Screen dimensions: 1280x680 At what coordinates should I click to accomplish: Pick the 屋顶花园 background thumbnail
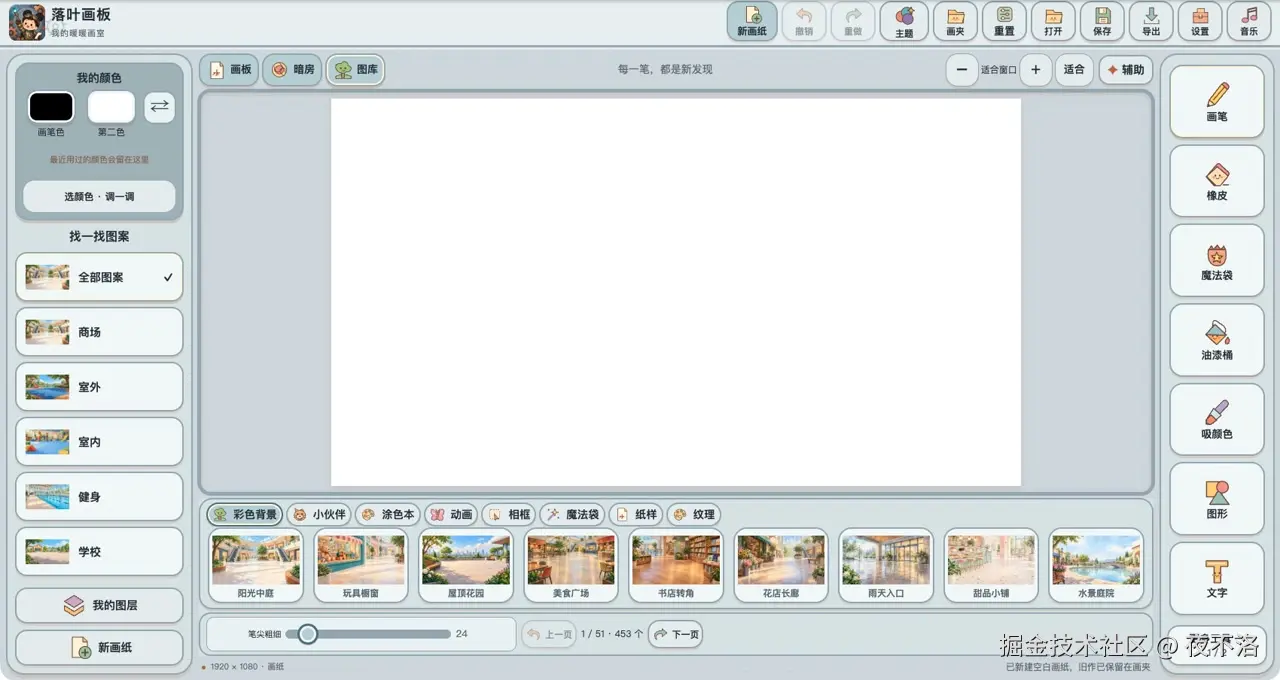465,566
